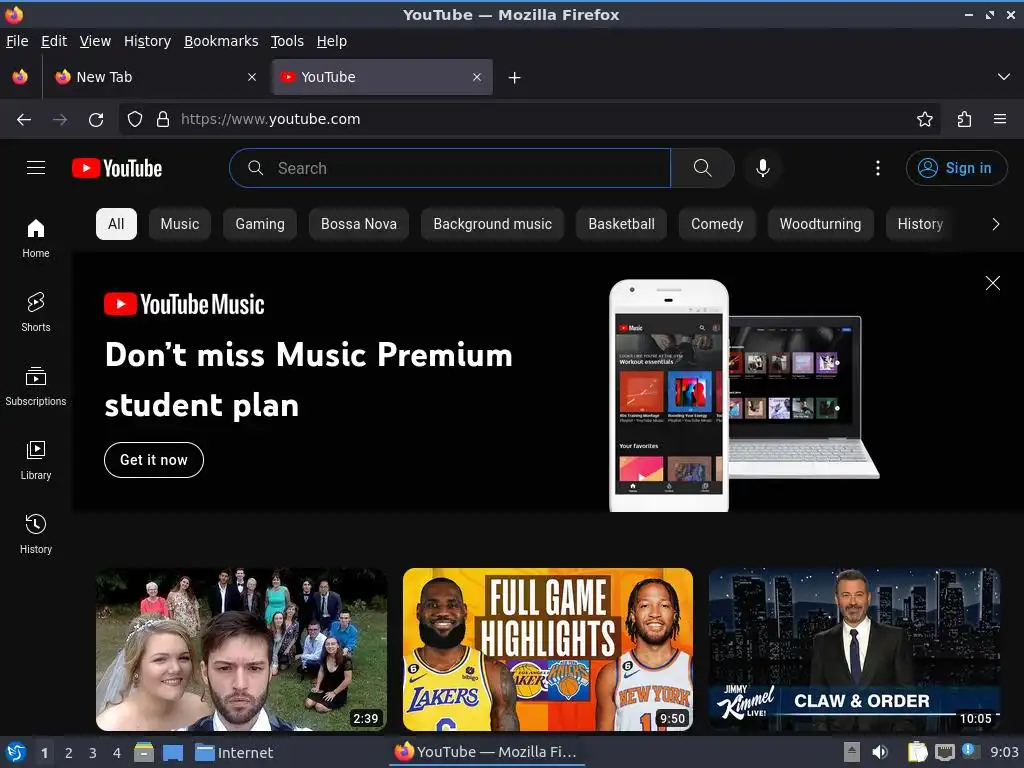Click the Sign in button

tap(956, 168)
